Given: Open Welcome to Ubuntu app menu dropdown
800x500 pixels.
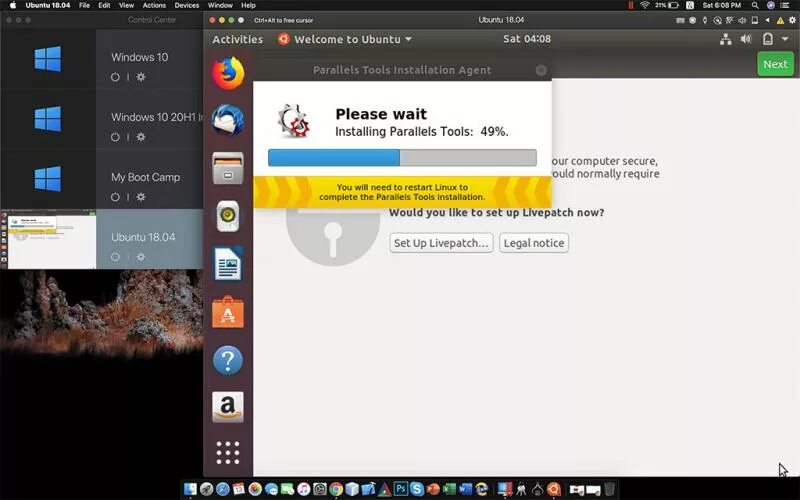Looking at the screenshot, I should click(x=345, y=39).
